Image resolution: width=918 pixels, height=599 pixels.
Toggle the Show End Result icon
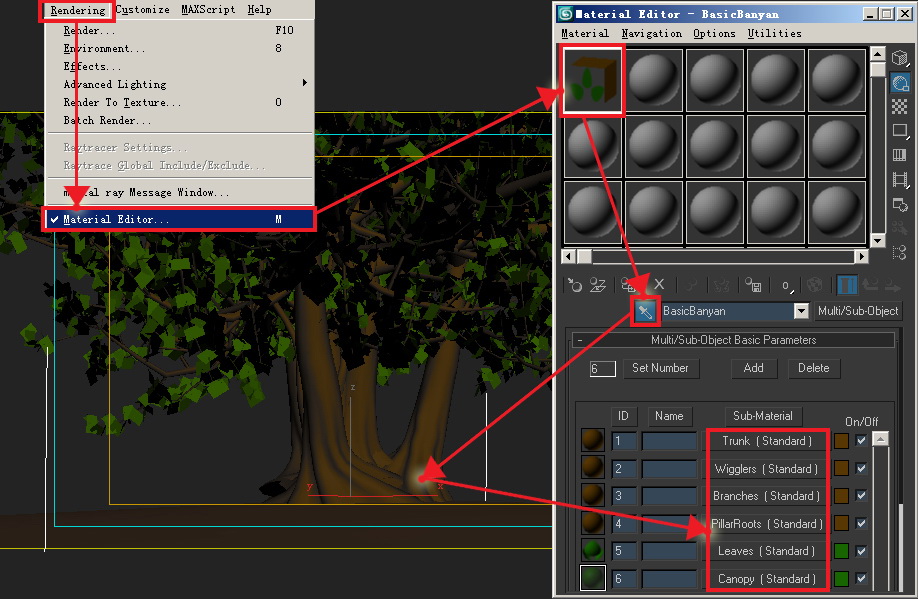coord(847,285)
